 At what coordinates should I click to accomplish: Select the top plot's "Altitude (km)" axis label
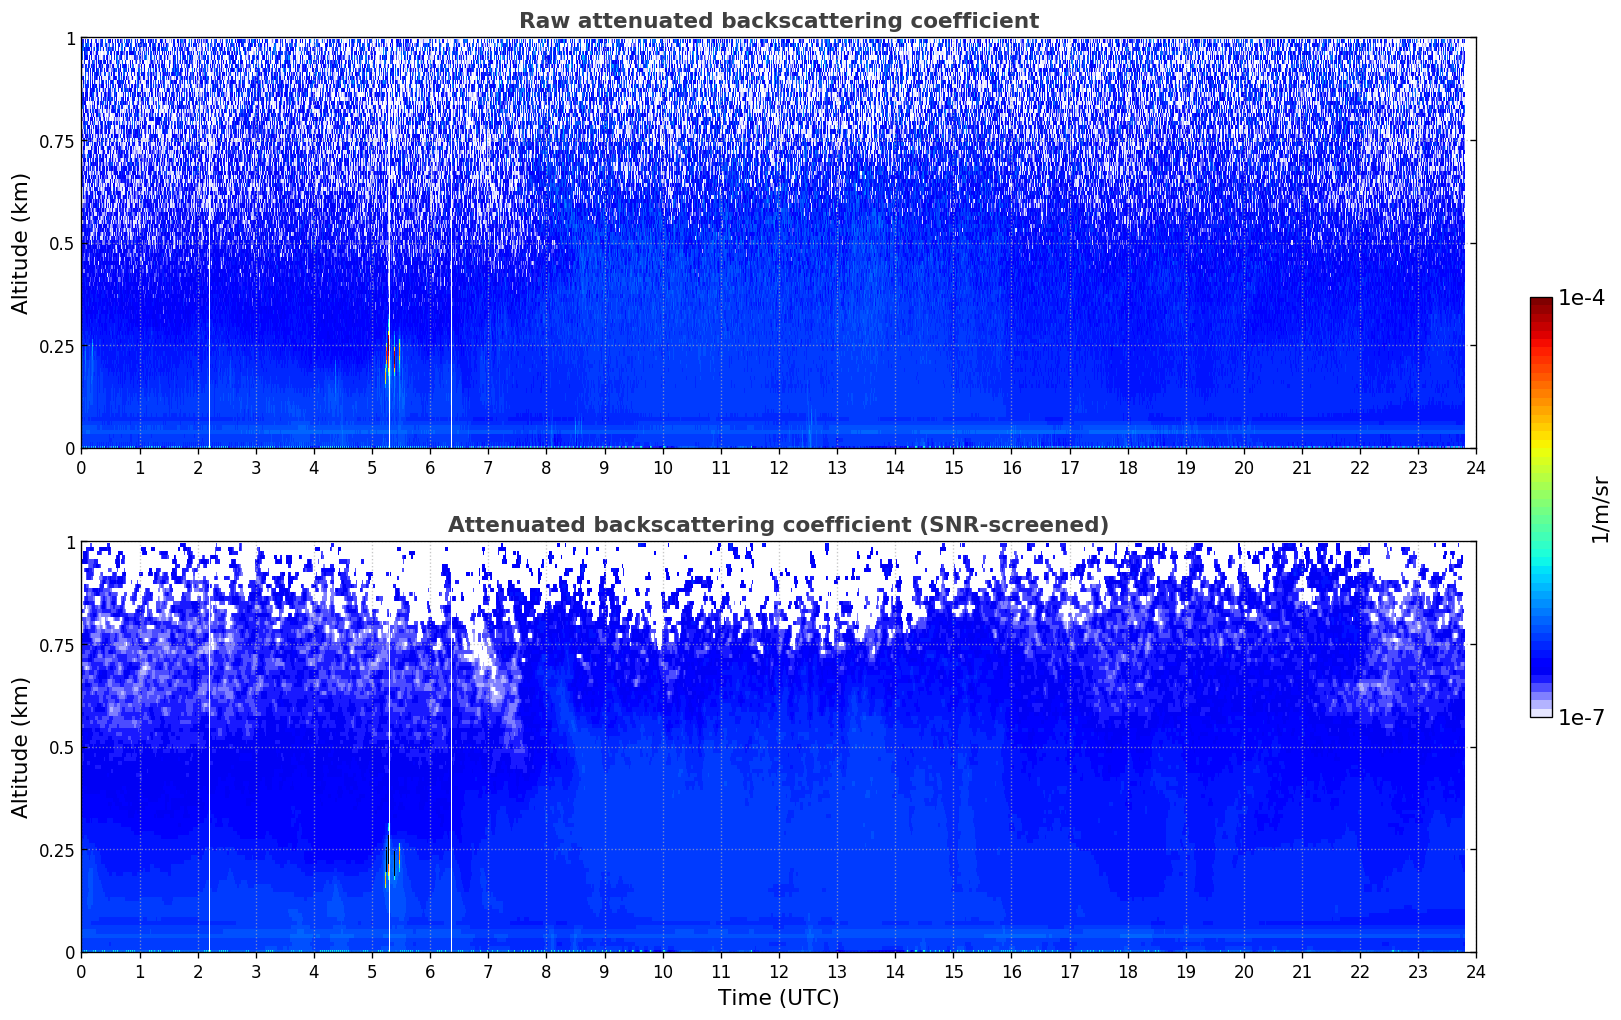pyautogui.click(x=21, y=243)
